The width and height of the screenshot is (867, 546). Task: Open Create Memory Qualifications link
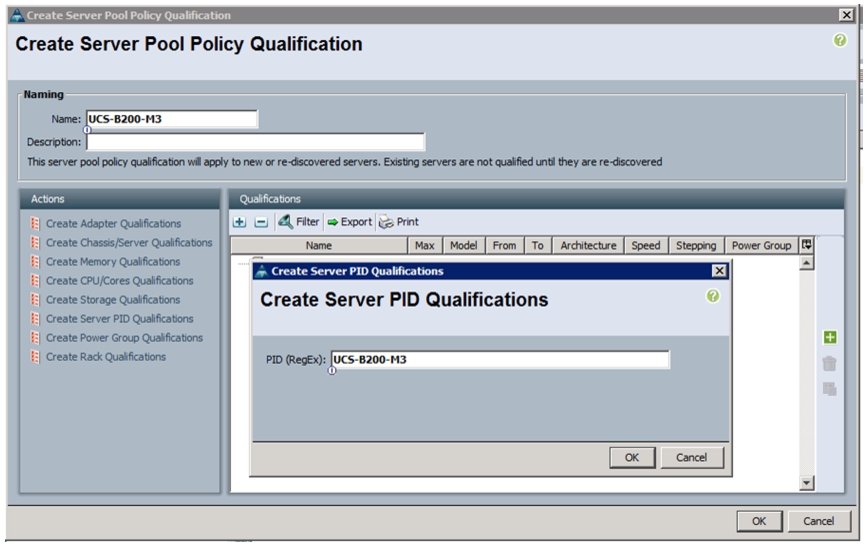pos(113,262)
